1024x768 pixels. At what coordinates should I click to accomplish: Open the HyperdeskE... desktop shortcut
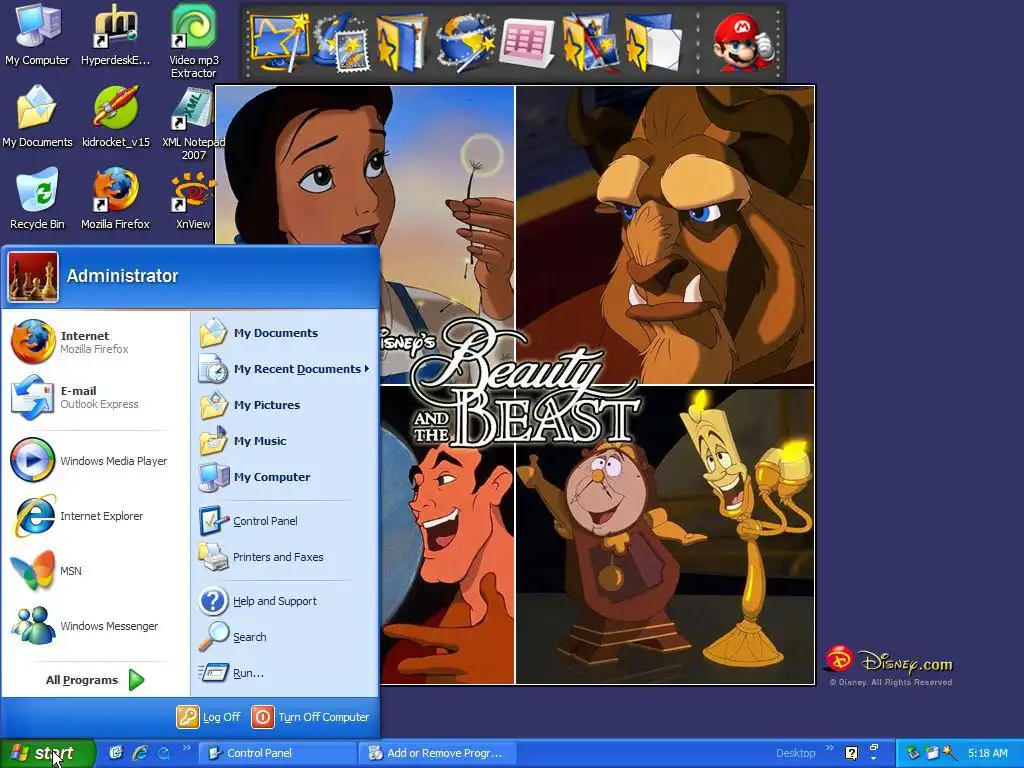(x=116, y=35)
